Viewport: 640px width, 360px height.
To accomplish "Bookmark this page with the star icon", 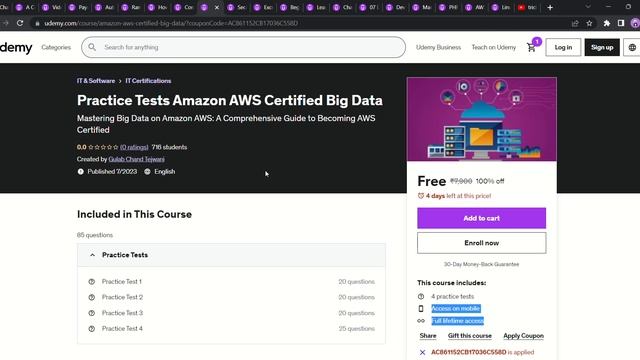I will (x=589, y=23).
